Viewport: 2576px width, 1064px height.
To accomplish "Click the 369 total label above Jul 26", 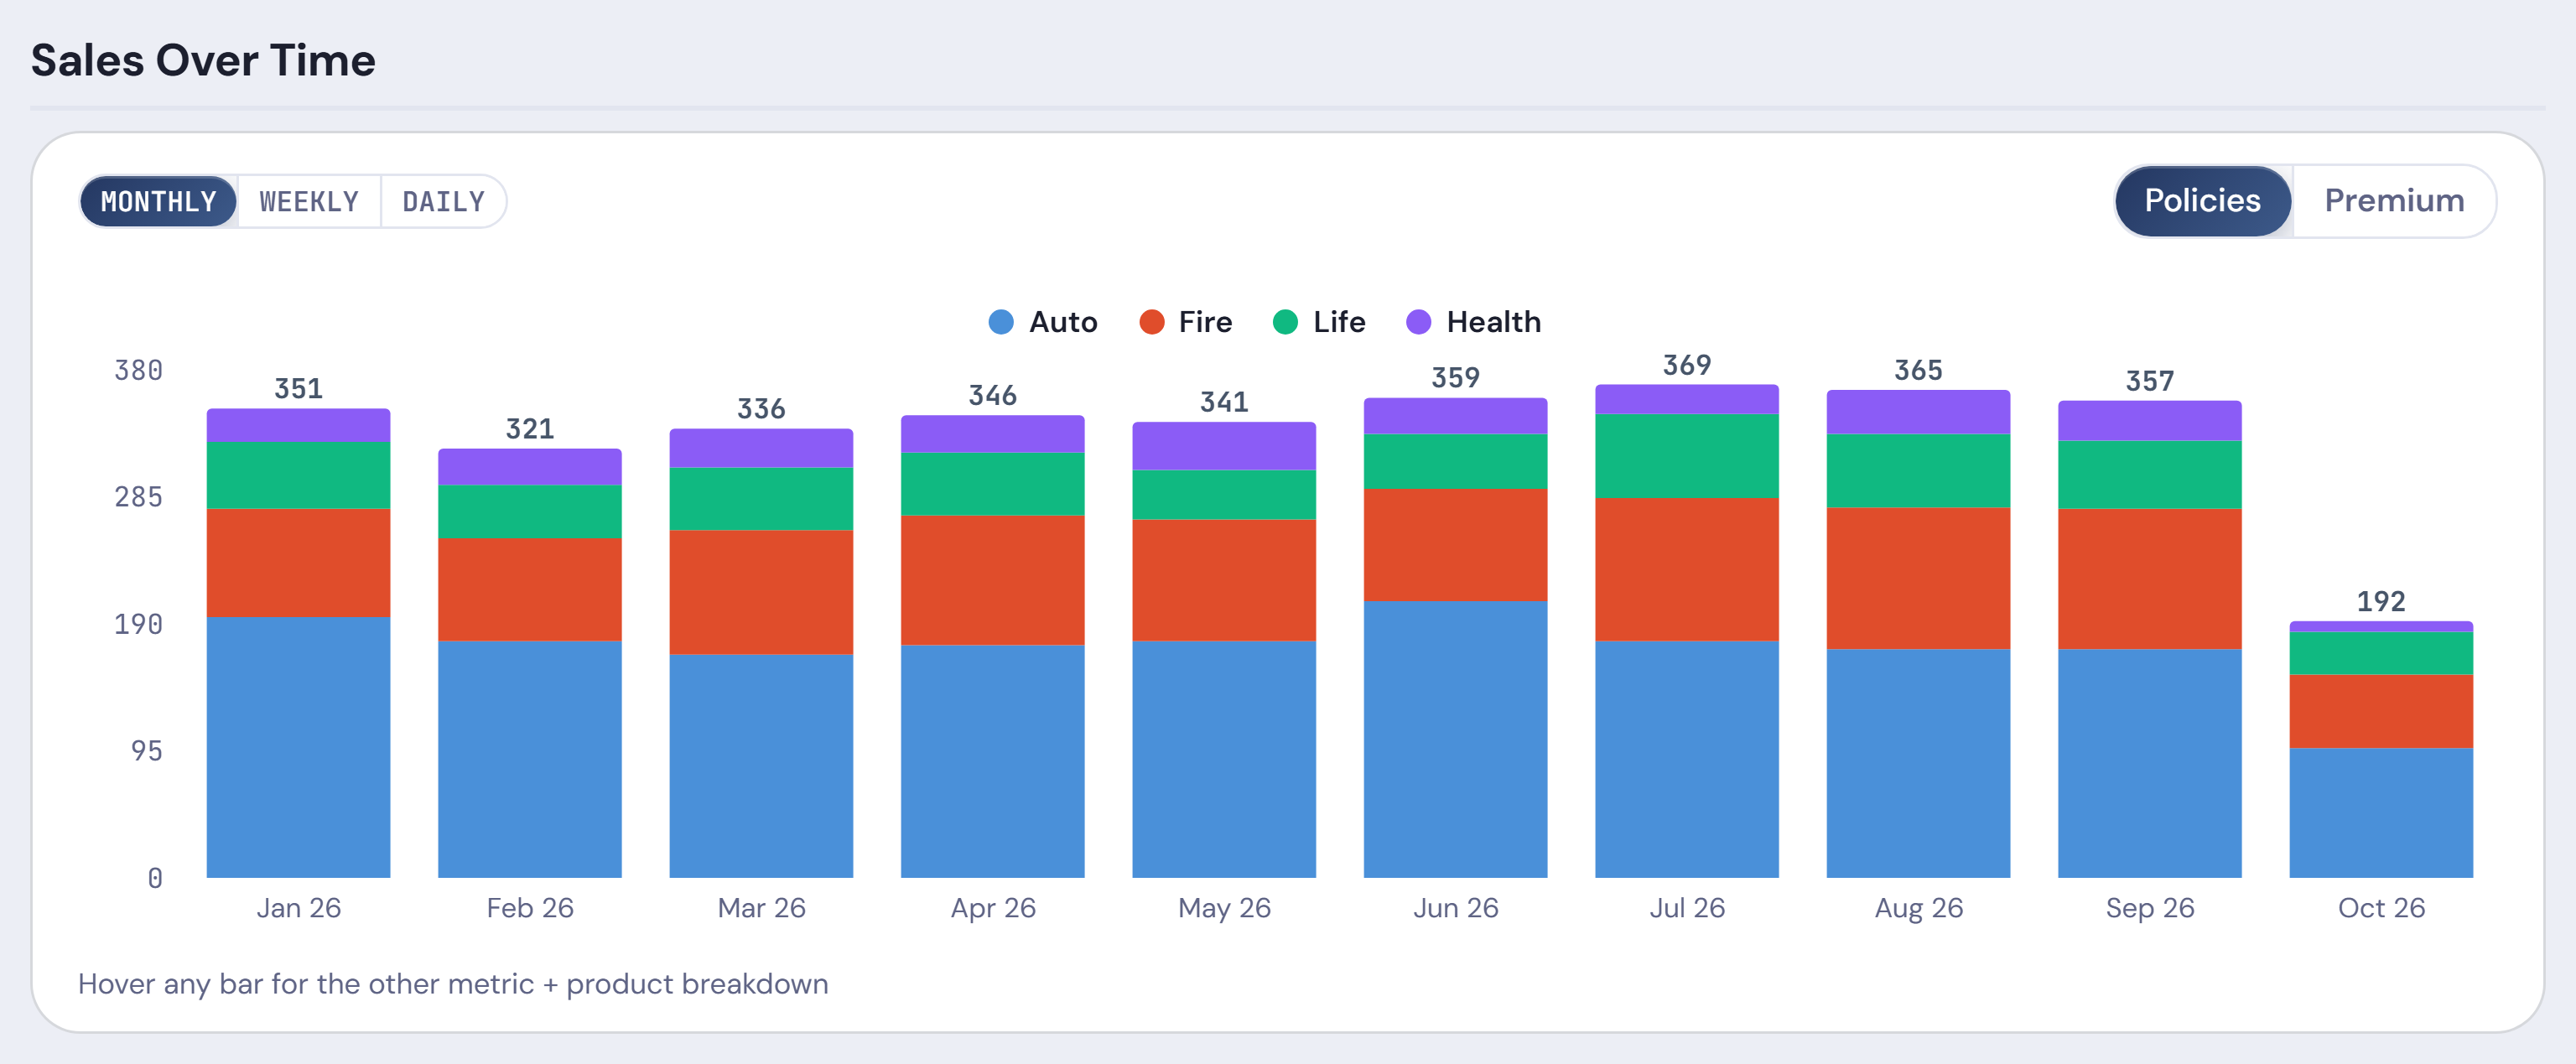I will click(x=1686, y=365).
